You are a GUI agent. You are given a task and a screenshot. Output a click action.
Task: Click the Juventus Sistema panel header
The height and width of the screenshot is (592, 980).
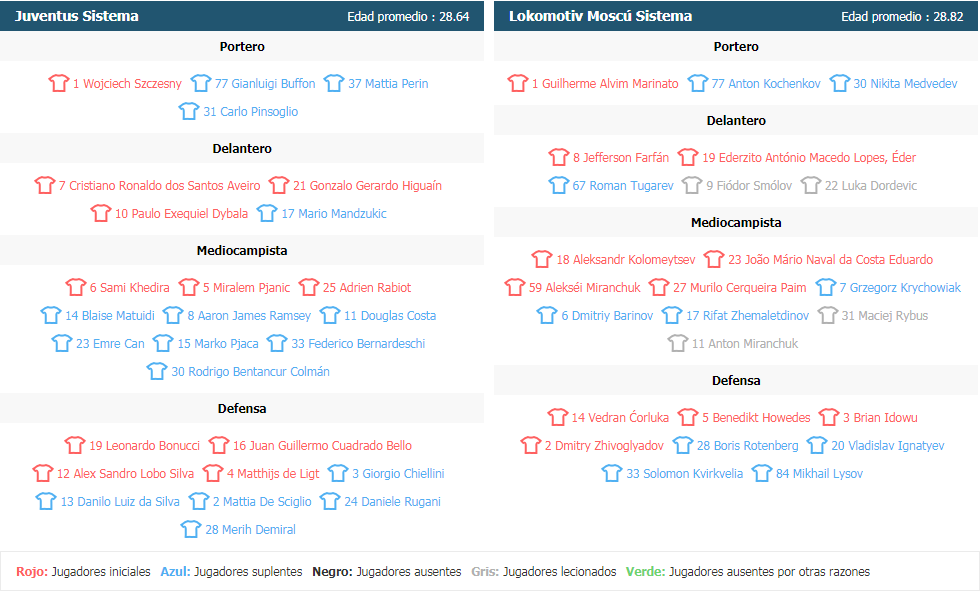[242, 16]
